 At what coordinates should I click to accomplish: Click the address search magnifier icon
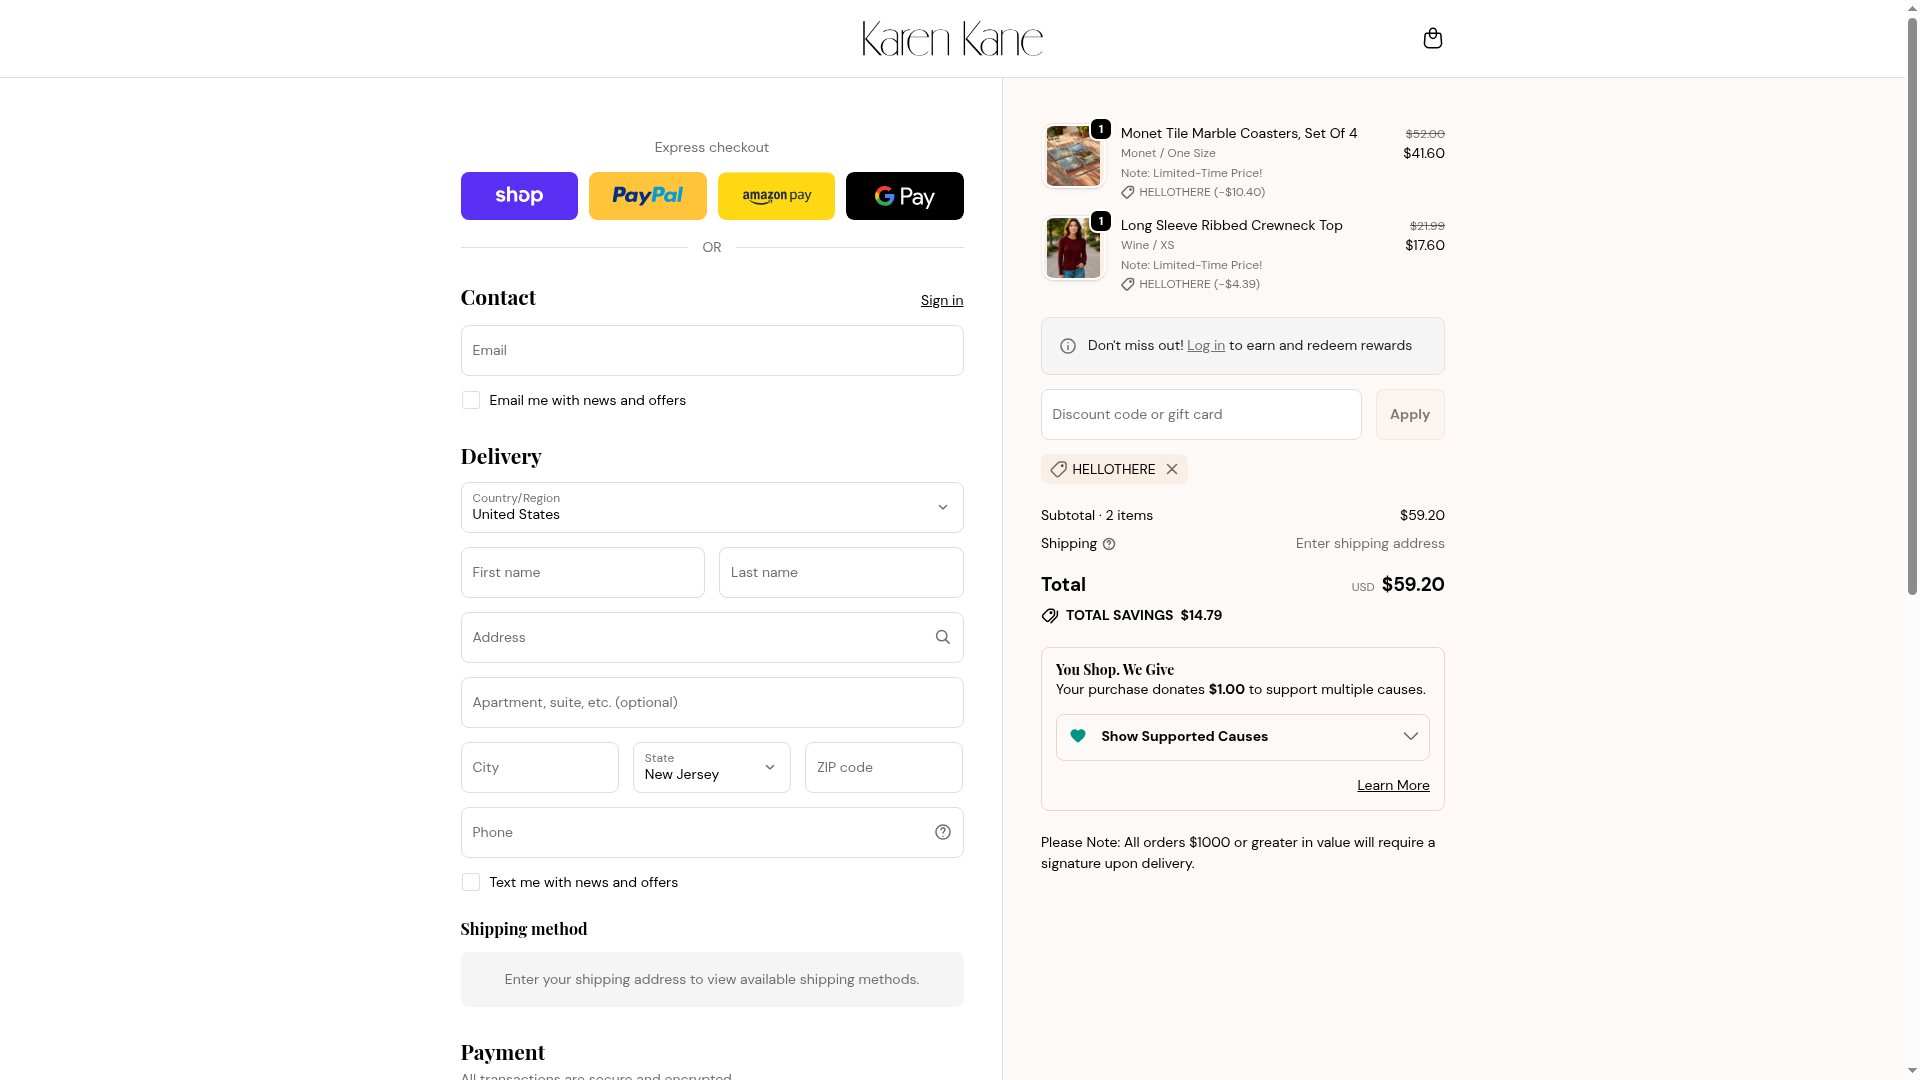[942, 637]
